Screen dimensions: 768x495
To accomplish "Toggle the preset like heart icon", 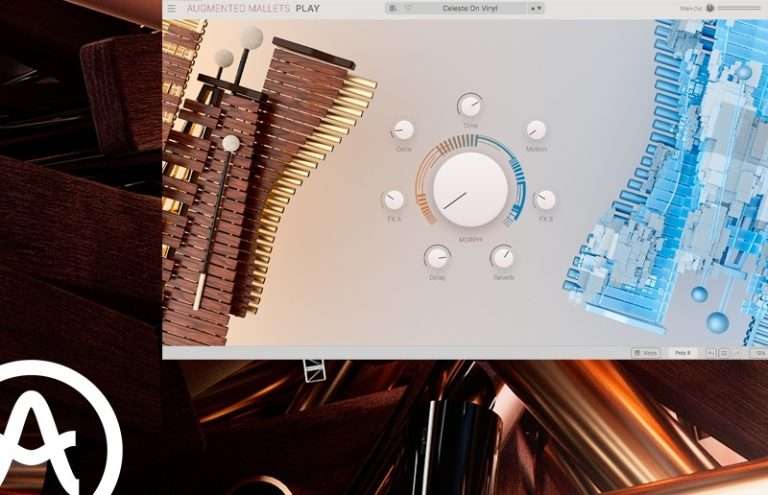I will click(x=408, y=8).
